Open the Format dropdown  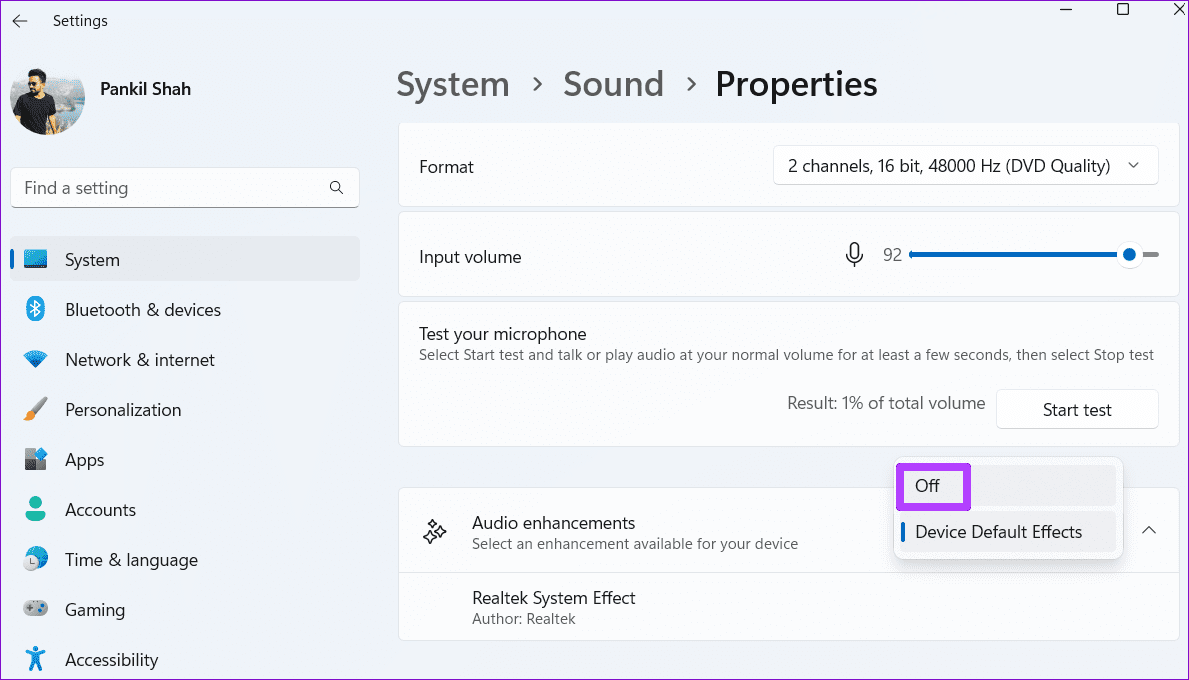(x=964, y=165)
